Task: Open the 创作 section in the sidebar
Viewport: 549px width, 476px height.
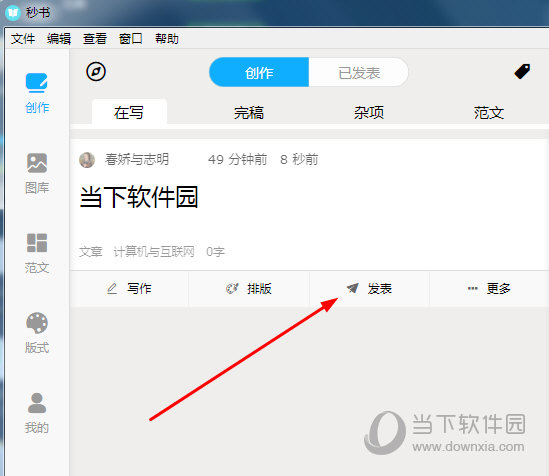Action: point(37,93)
